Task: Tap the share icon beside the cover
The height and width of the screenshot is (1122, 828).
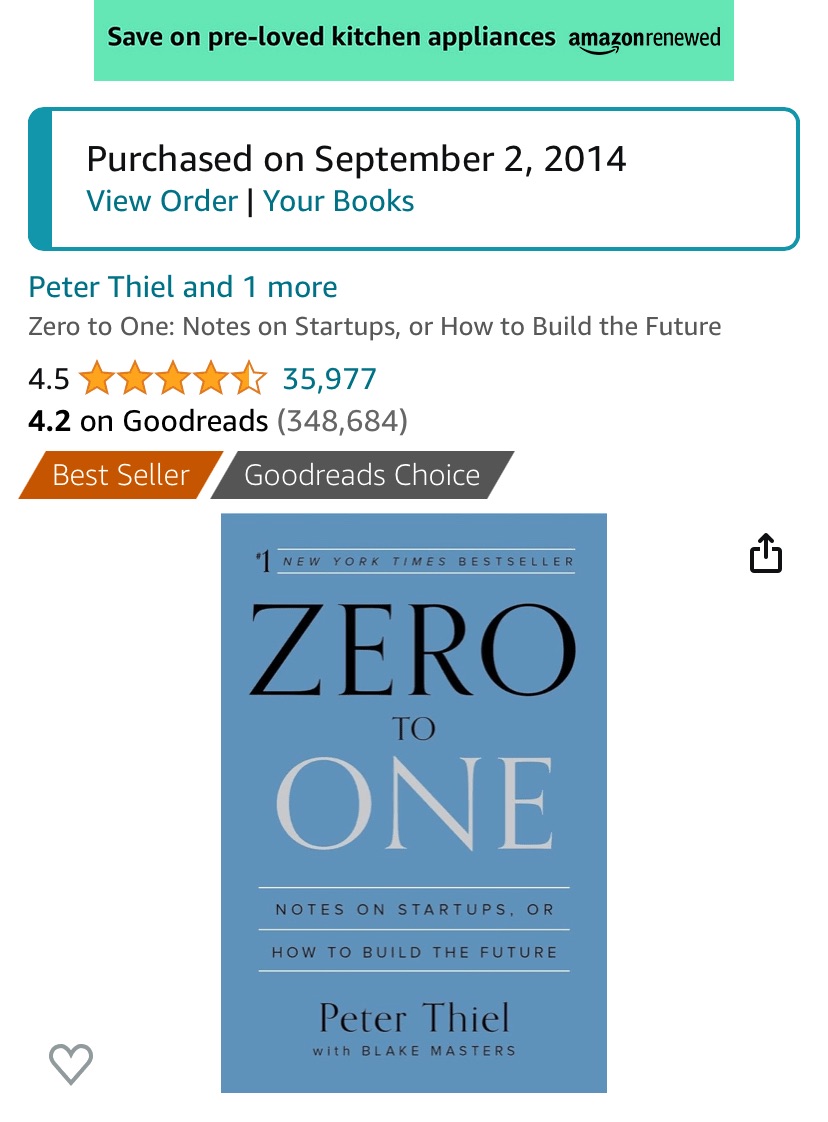Action: (765, 553)
